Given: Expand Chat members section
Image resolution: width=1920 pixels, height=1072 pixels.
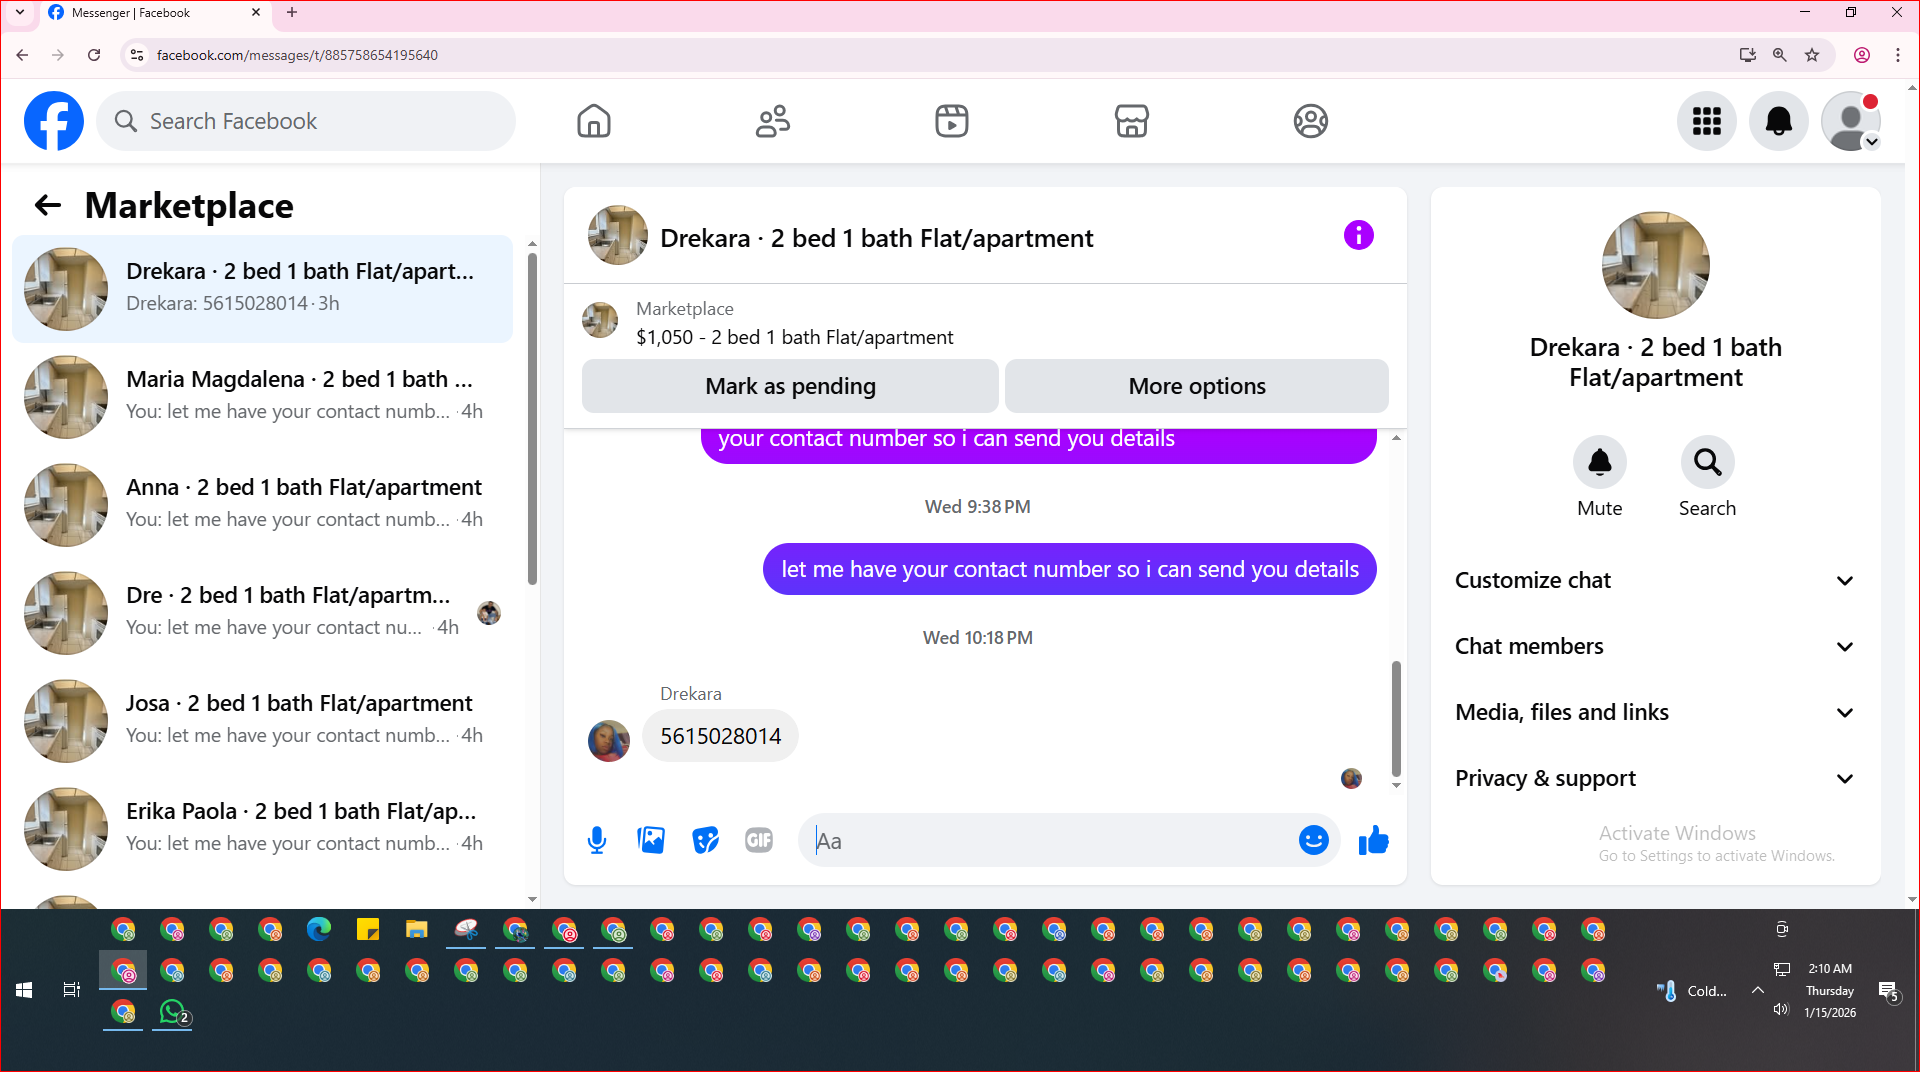Looking at the screenshot, I should pyautogui.click(x=1655, y=646).
